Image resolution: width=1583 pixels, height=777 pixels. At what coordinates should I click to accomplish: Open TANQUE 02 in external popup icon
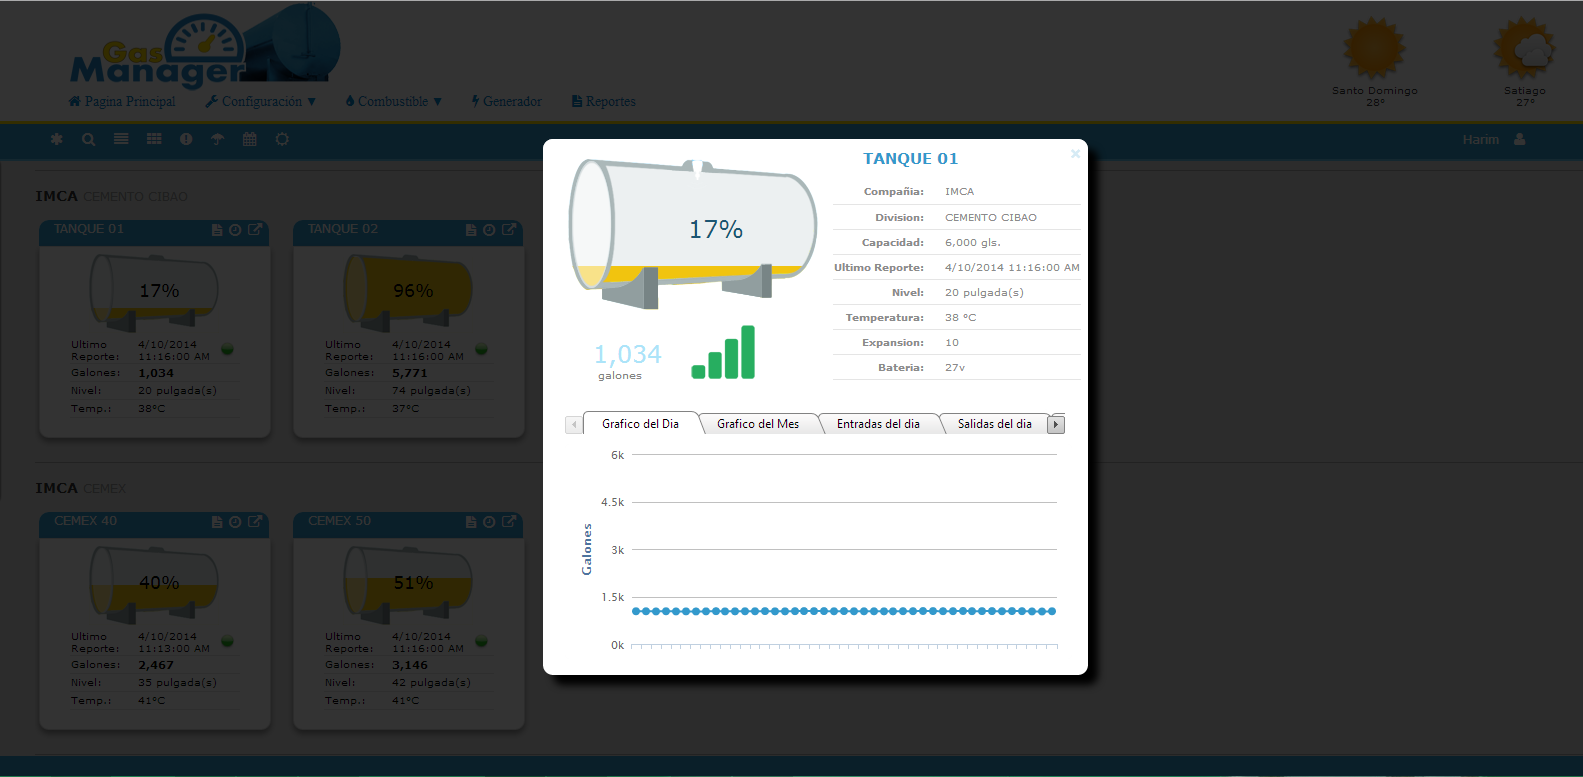pos(509,230)
